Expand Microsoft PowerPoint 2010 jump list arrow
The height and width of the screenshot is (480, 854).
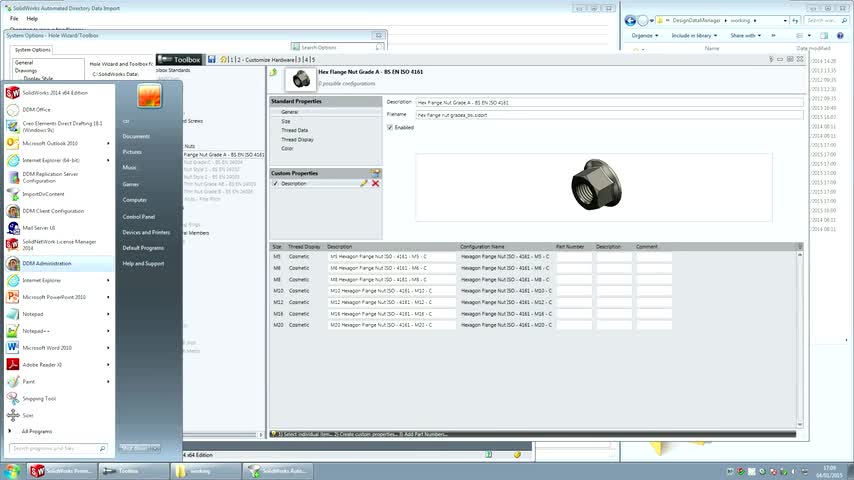pyautogui.click(x=108, y=297)
